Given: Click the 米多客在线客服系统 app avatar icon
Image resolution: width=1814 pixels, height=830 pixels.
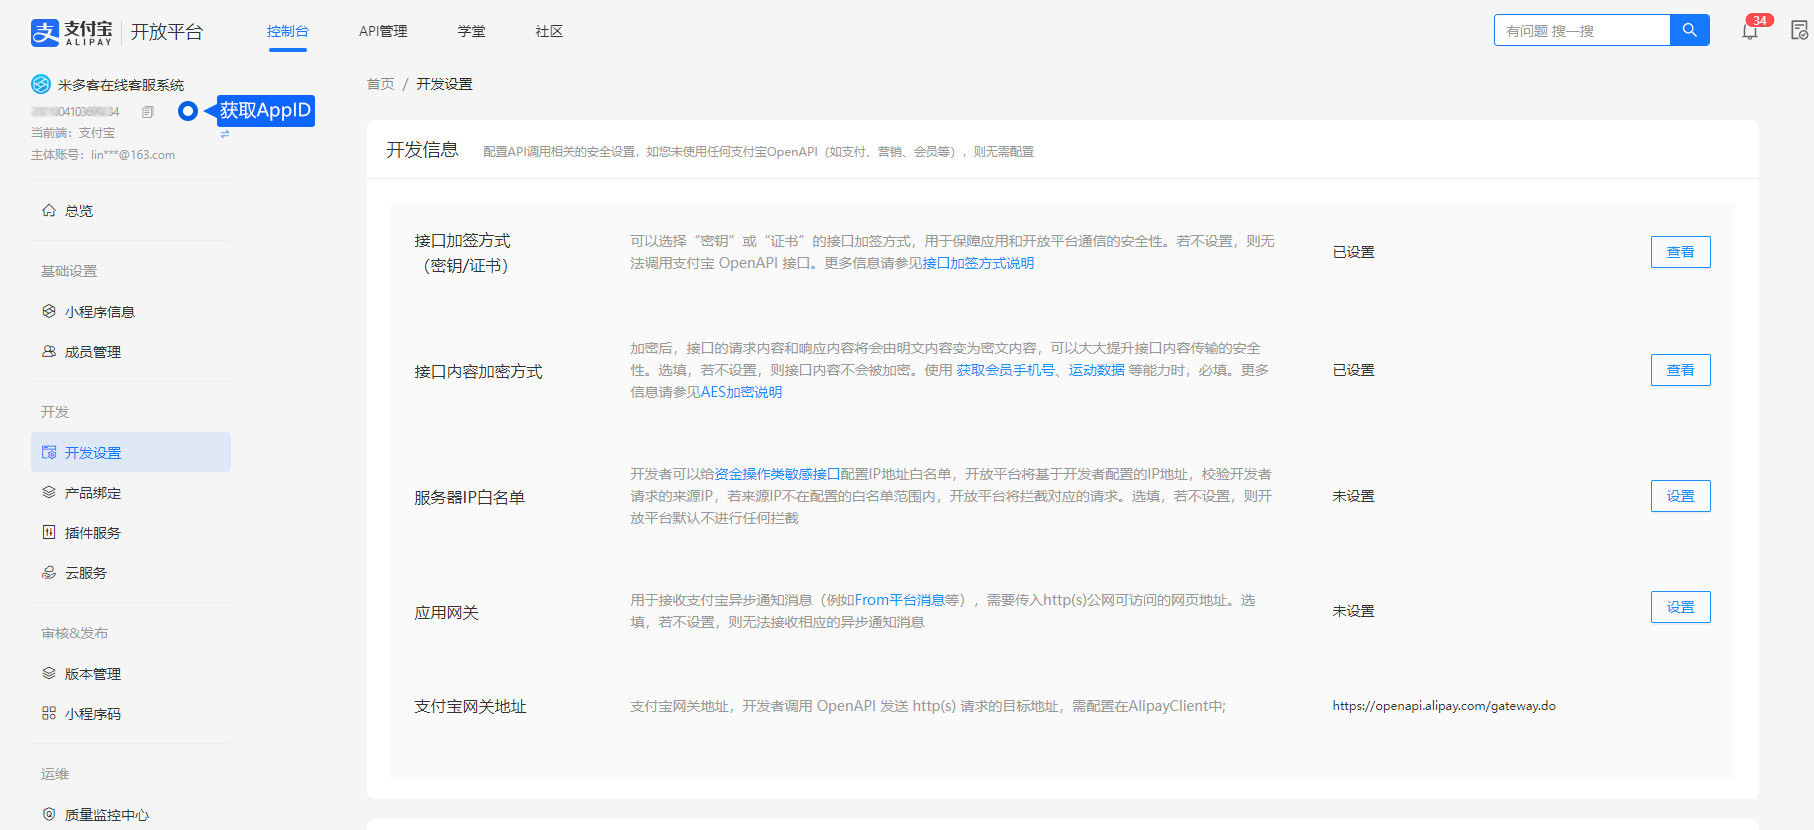Looking at the screenshot, I should pyautogui.click(x=41, y=85).
